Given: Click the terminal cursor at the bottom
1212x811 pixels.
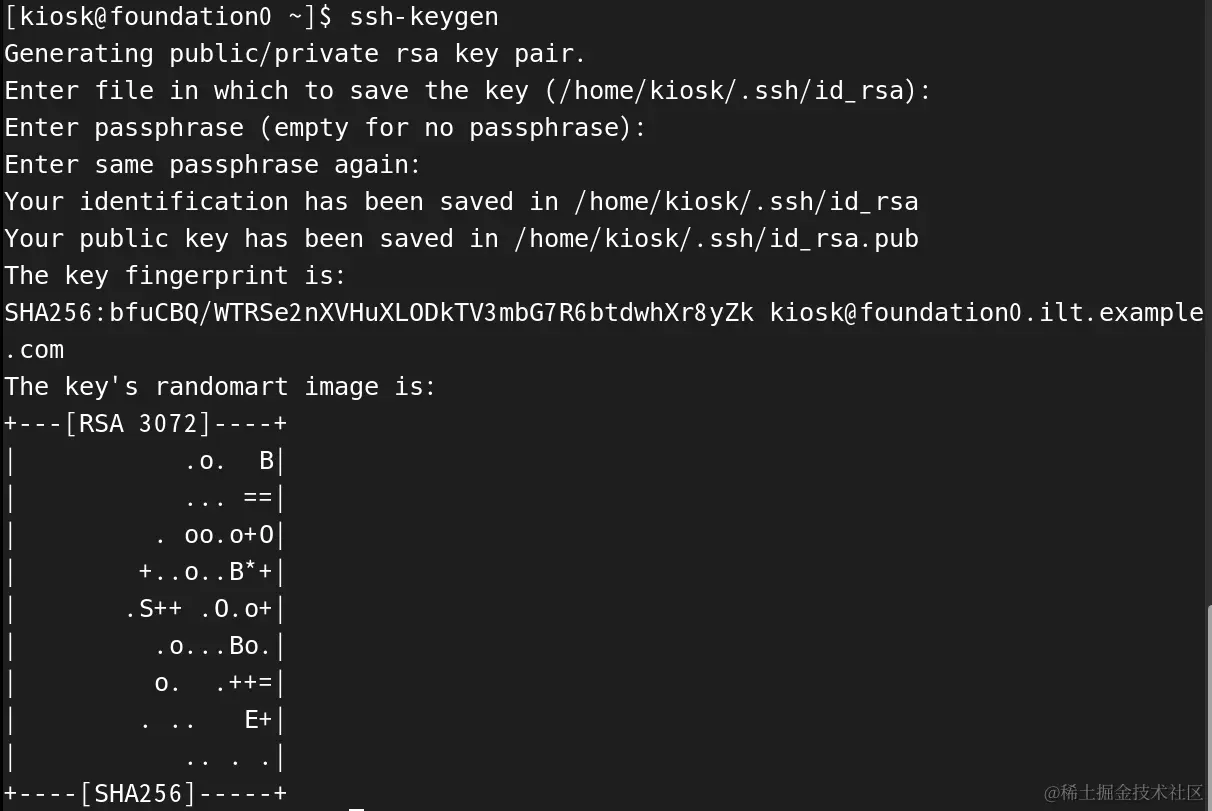Looking at the screenshot, I should coord(356,808).
